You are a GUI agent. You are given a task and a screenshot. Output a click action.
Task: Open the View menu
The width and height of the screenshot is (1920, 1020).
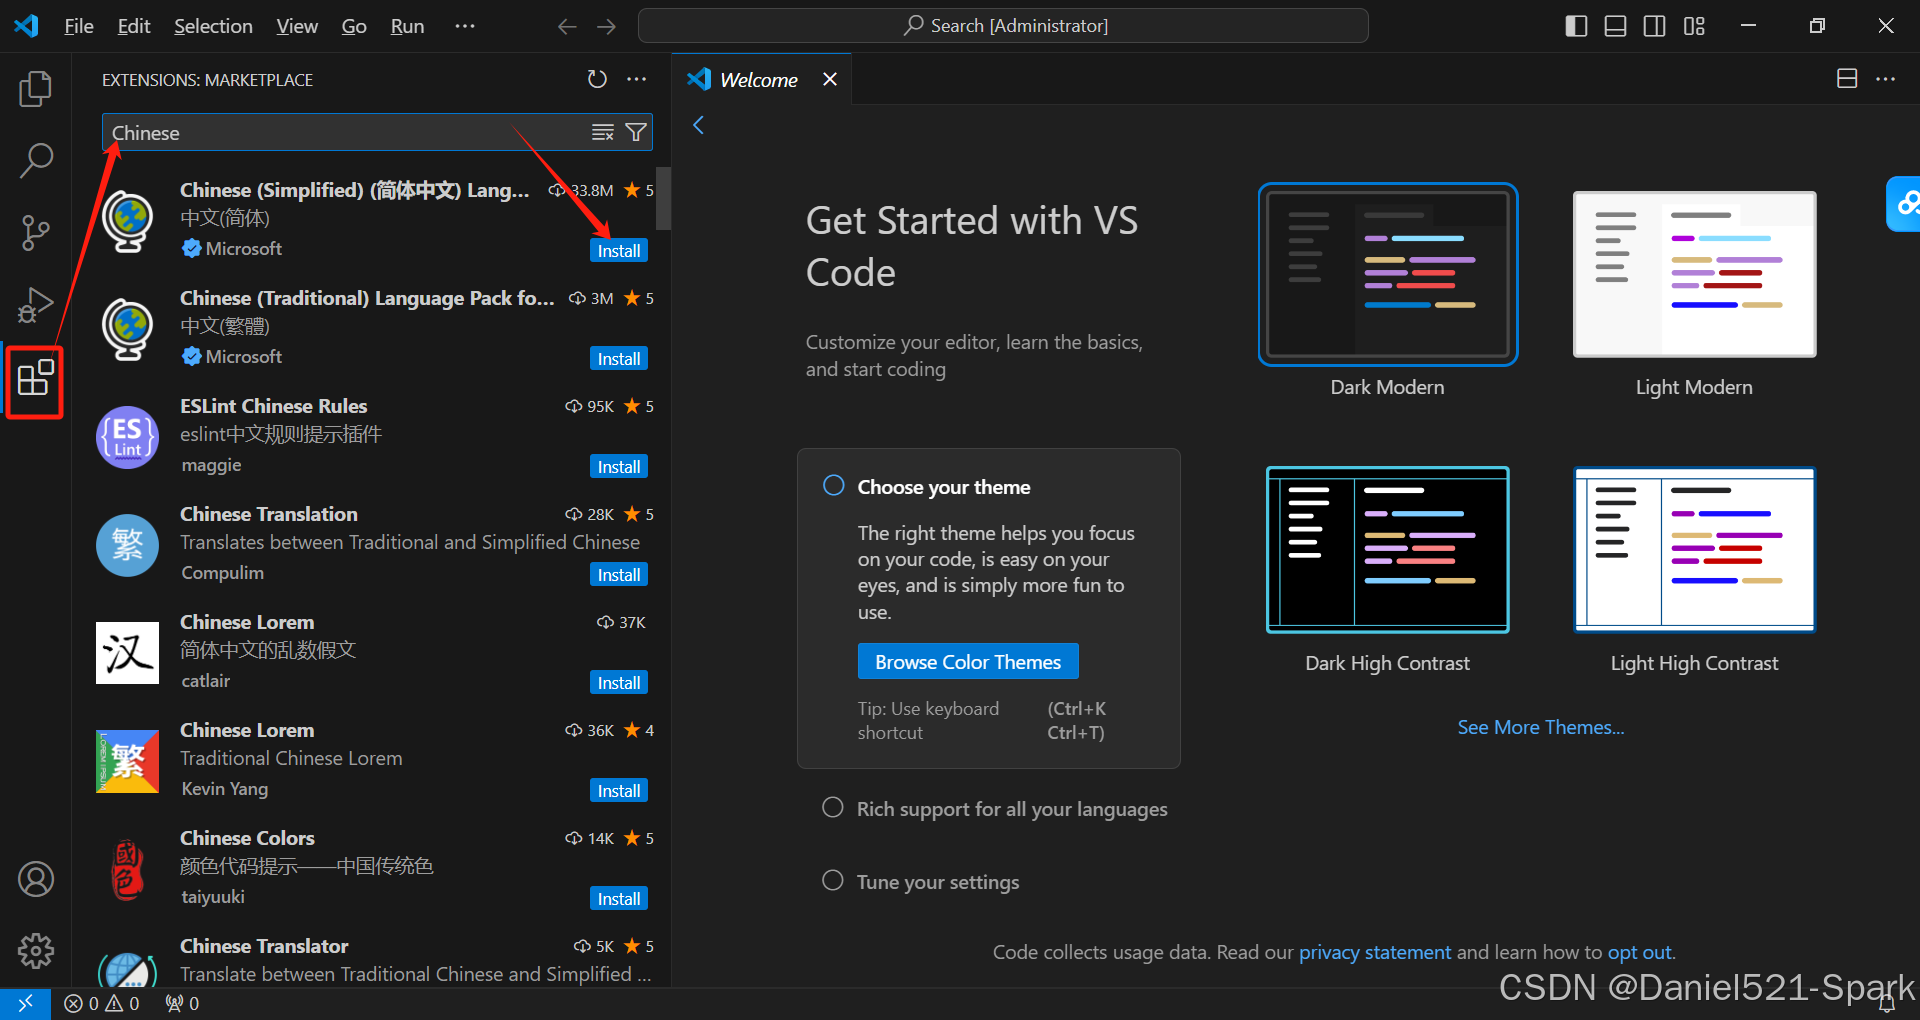point(297,26)
